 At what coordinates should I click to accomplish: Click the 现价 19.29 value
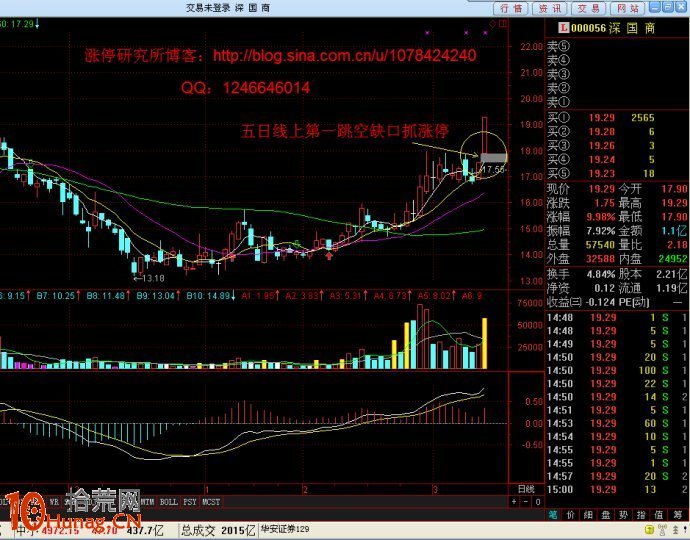pos(602,189)
